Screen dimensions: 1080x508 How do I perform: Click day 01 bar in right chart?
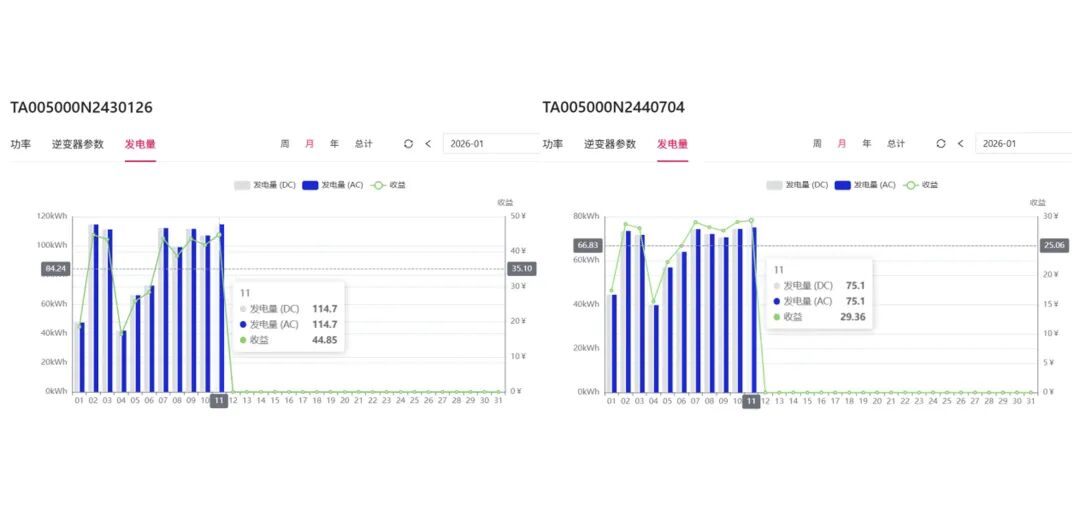pyautogui.click(x=613, y=343)
